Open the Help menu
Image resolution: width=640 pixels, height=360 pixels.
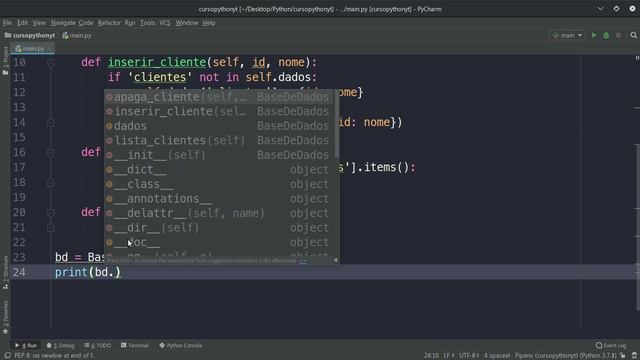(x=209, y=23)
